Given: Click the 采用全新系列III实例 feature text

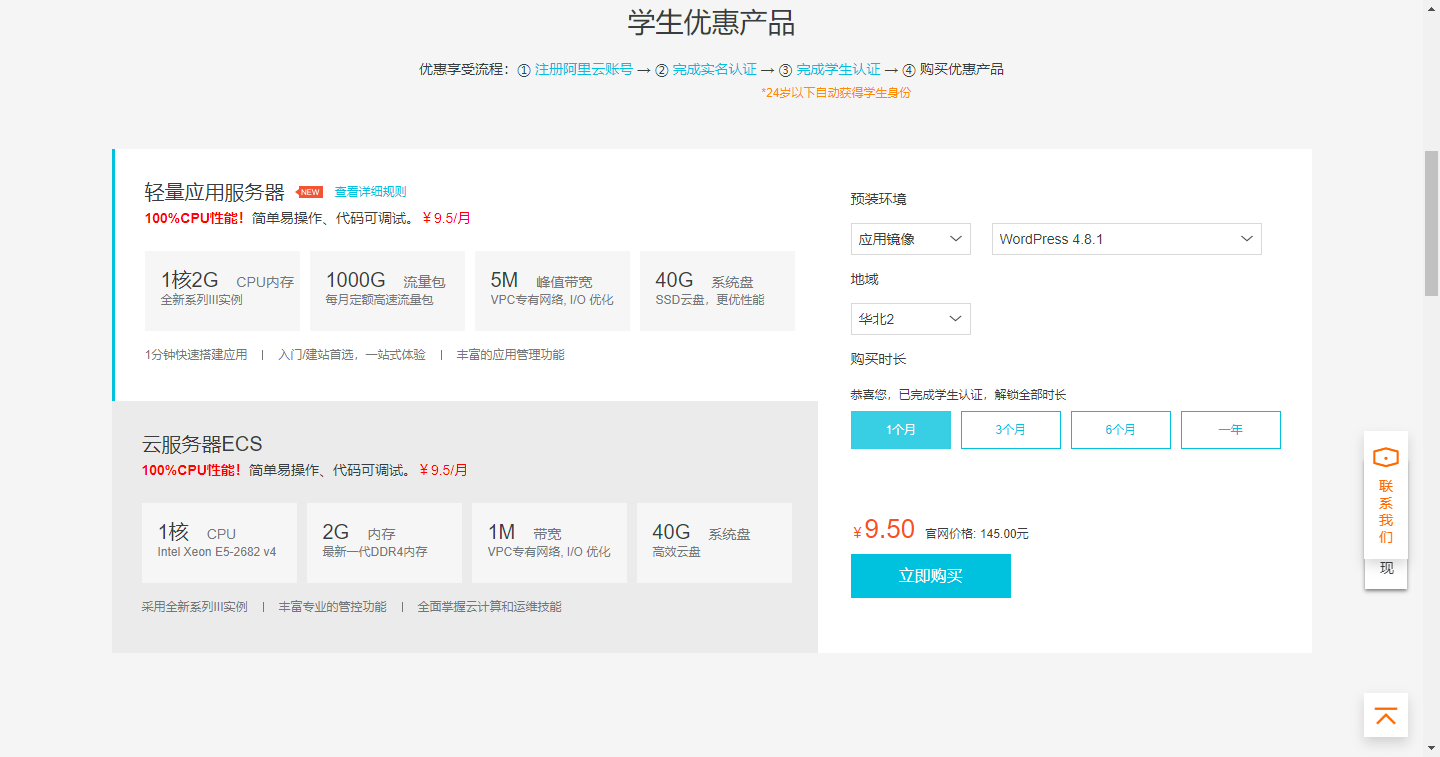Looking at the screenshot, I should point(195,607).
